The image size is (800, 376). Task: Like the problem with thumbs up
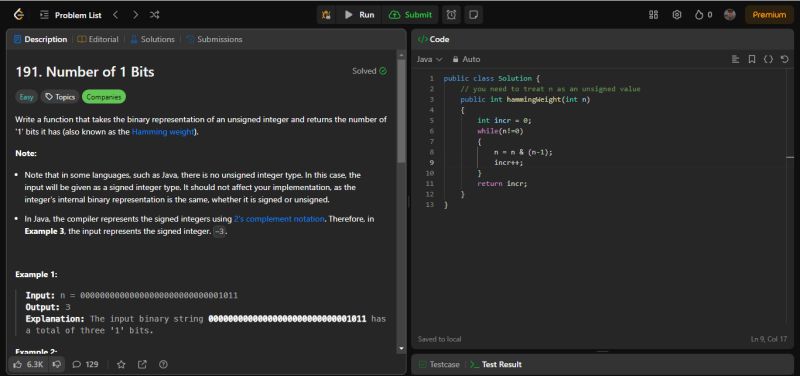coord(29,364)
